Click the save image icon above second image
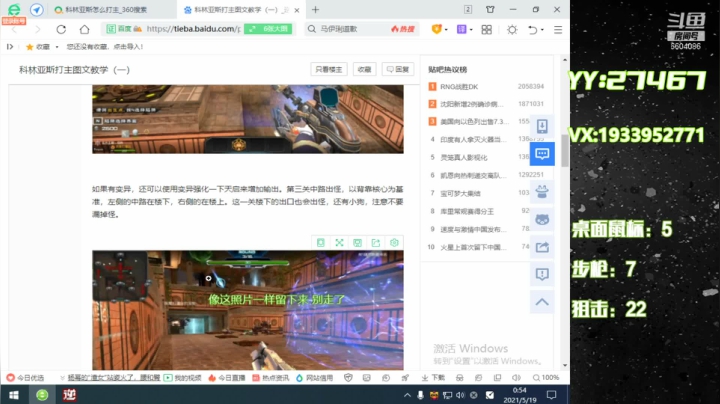Screen dimensions: 720x404 click(357, 243)
